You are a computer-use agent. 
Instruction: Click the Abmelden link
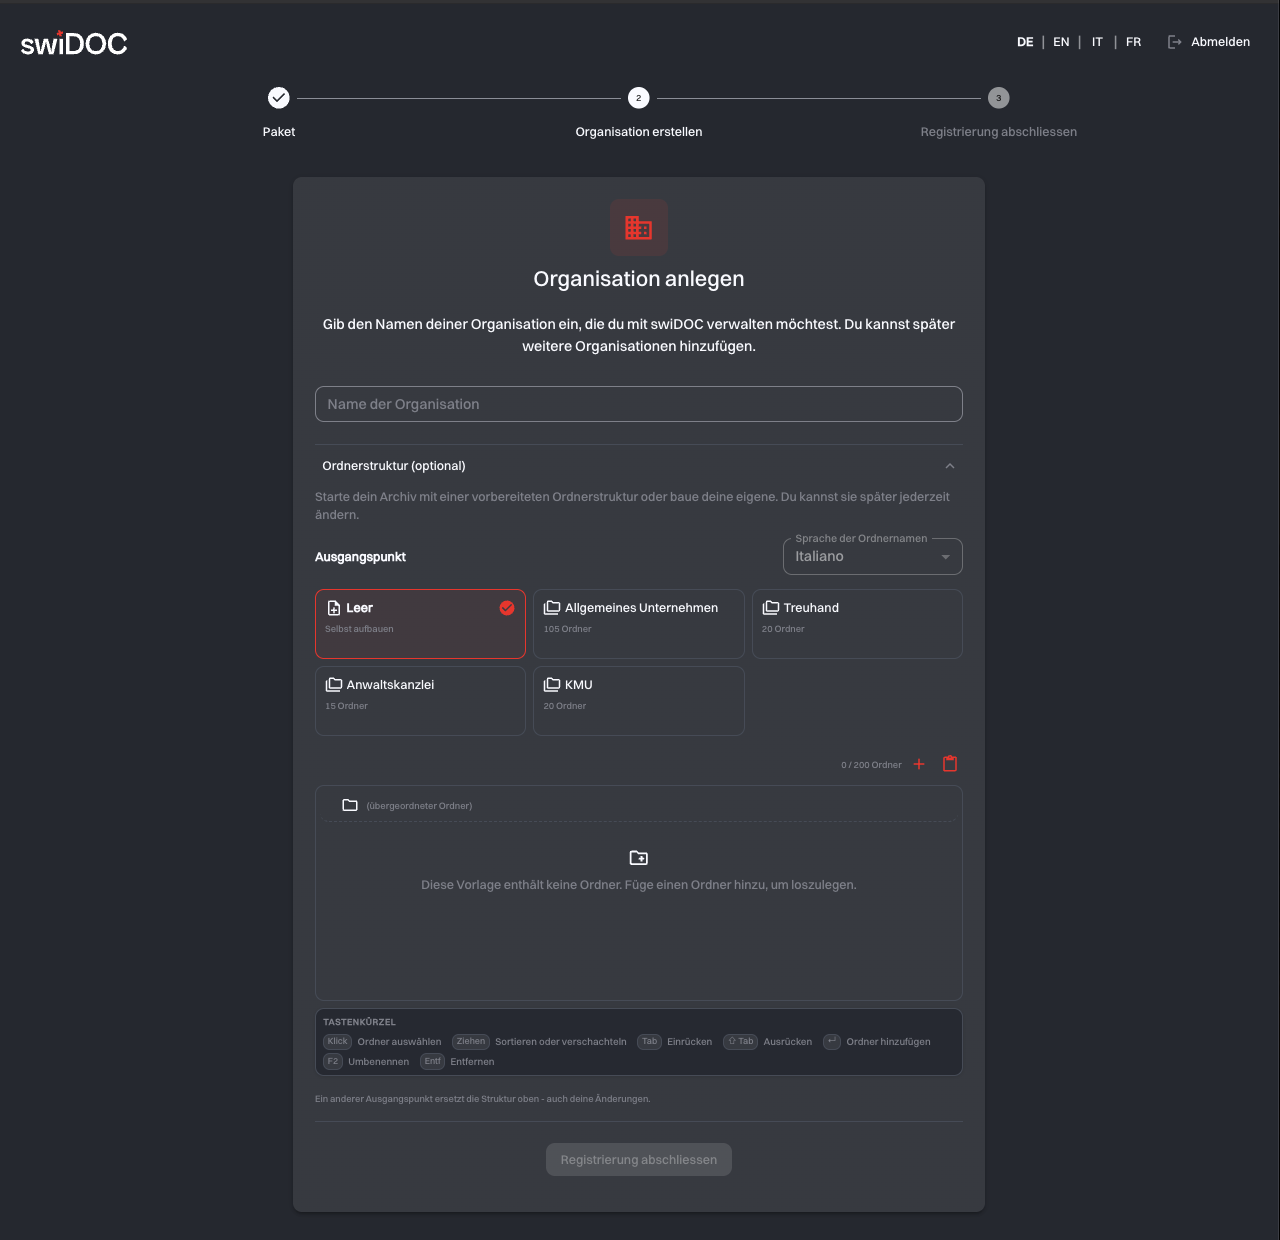(x=1221, y=42)
